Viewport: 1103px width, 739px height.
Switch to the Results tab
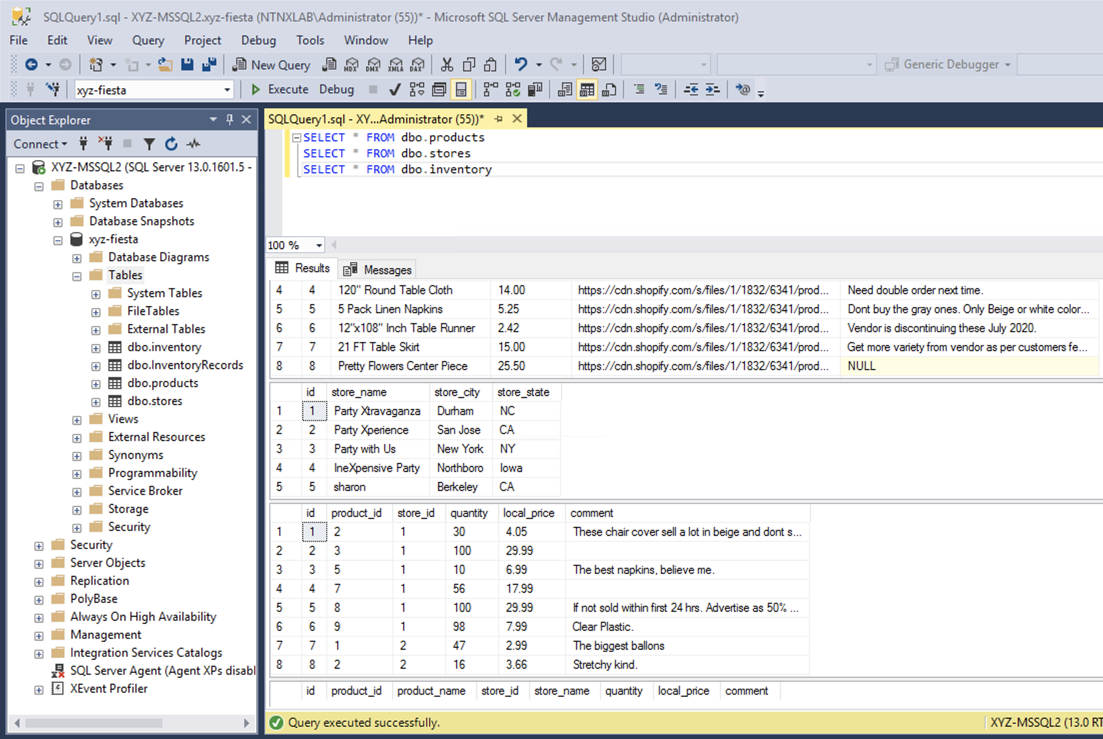[x=302, y=268]
